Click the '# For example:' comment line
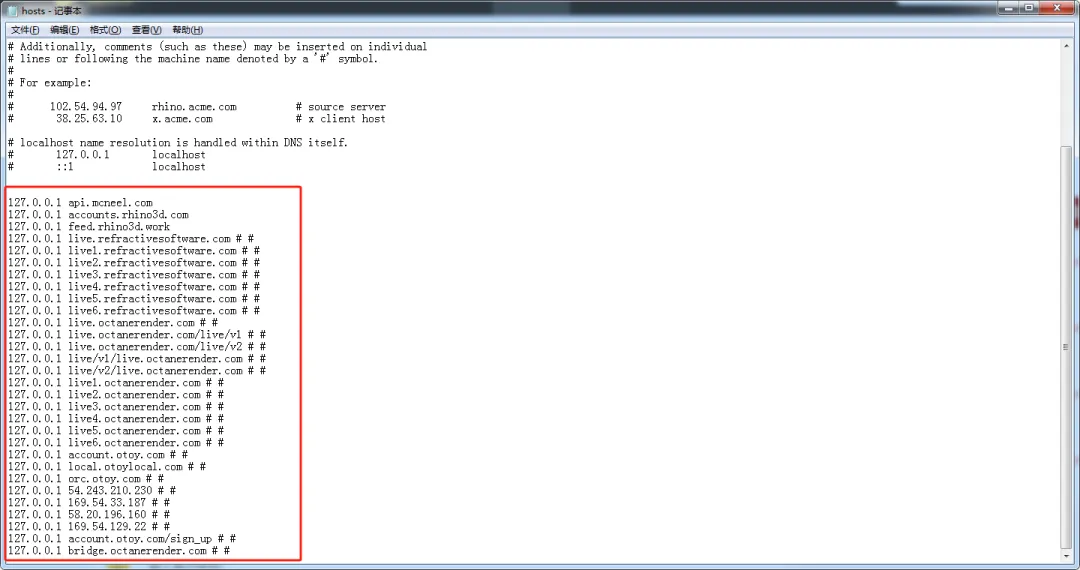This screenshot has height=570, width=1080. tap(50, 83)
